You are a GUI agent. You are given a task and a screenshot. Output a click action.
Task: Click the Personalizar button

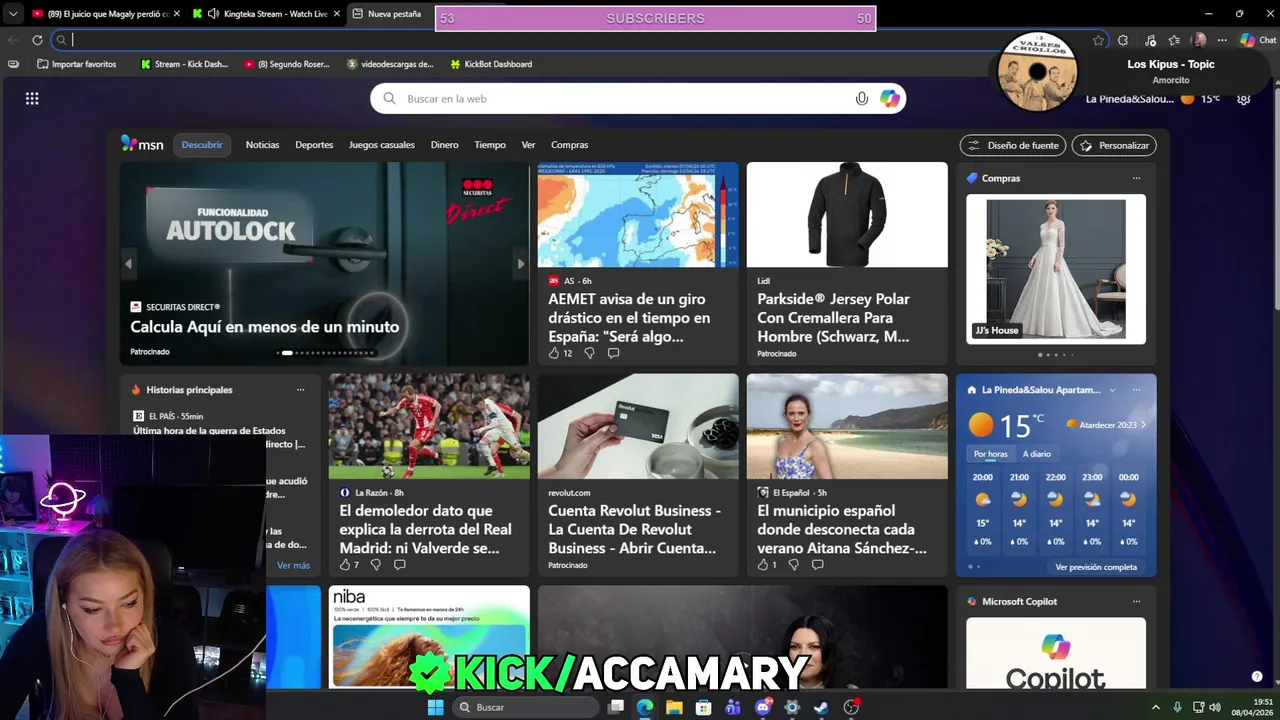(x=1114, y=145)
